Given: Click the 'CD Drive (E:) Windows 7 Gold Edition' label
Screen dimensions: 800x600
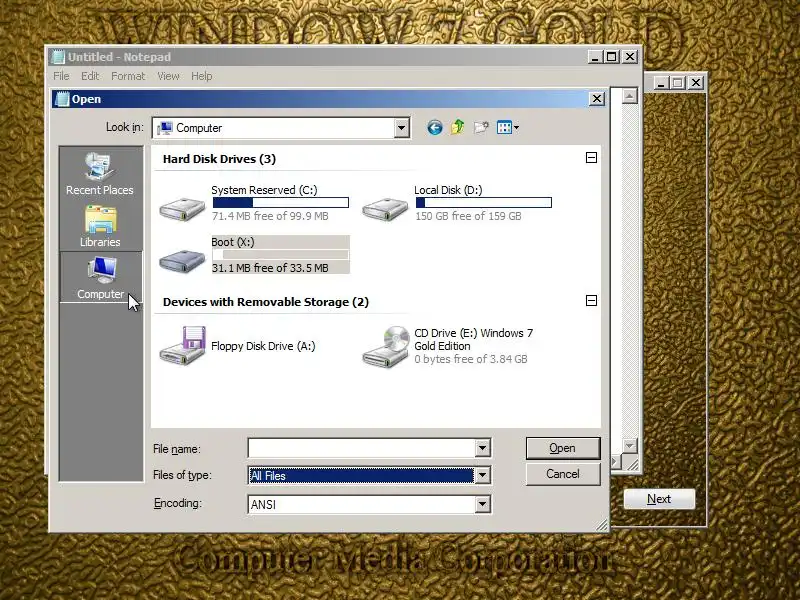Looking at the screenshot, I should coord(473,339).
